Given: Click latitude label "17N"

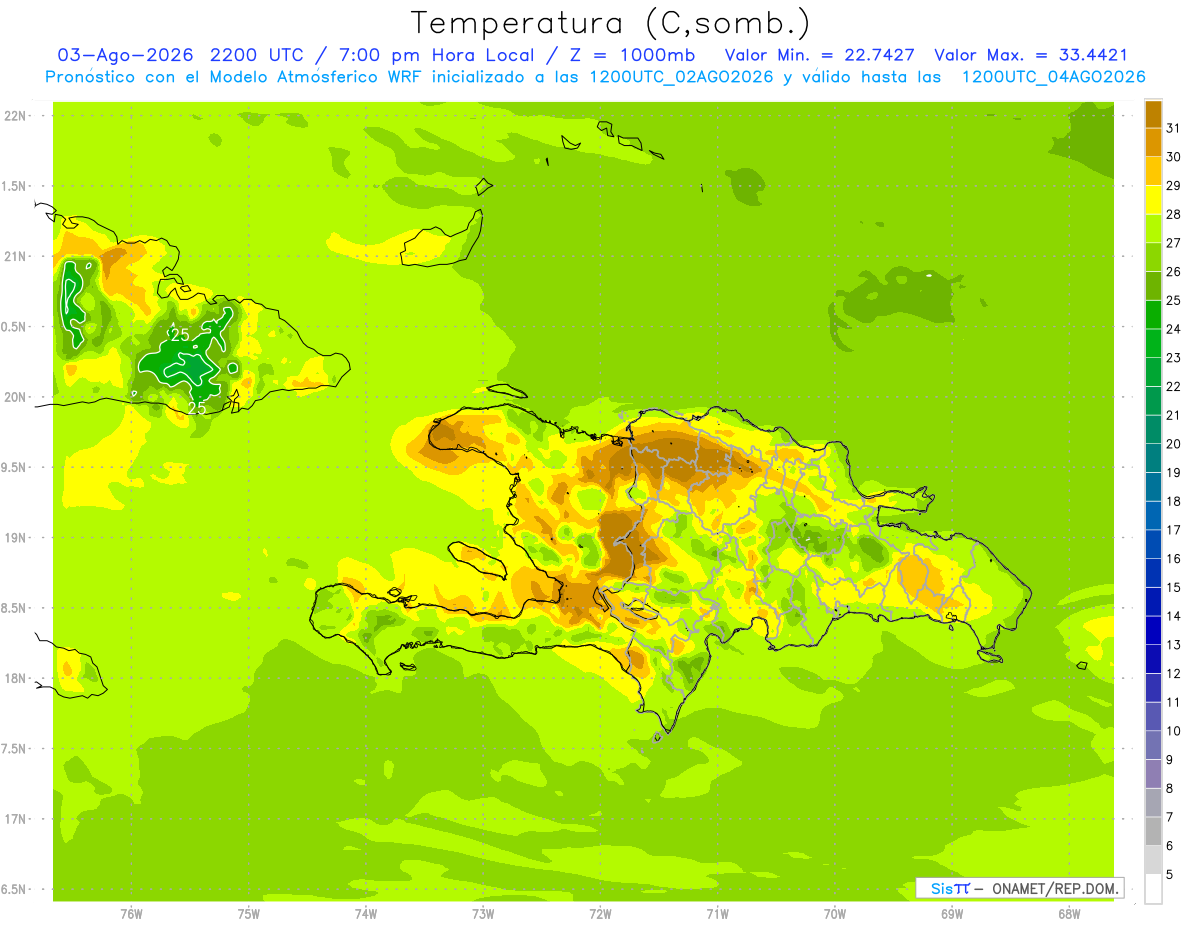Looking at the screenshot, I should coord(15,819).
